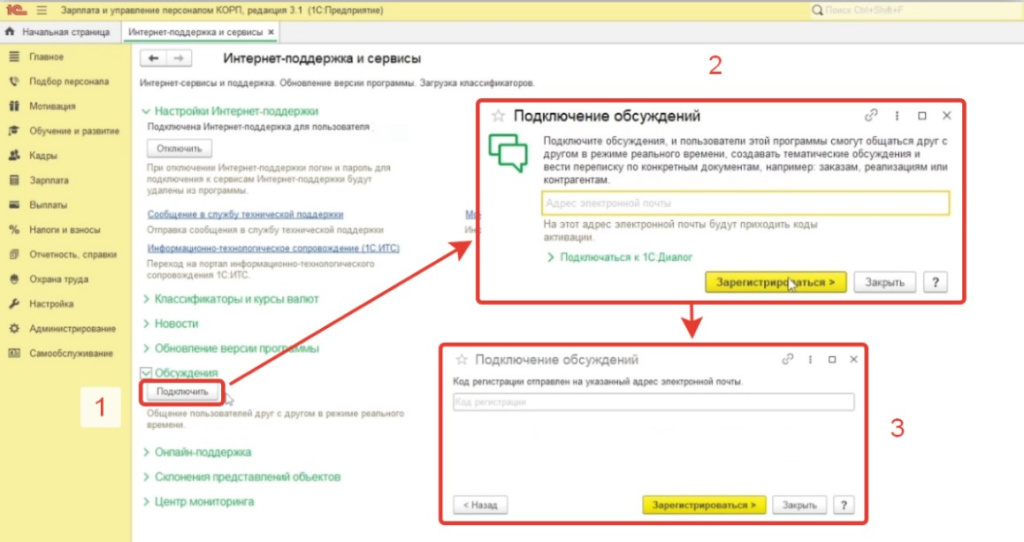Click the Home icon beside Начальная страница
Image resolution: width=1024 pixels, height=542 pixels.
[11, 32]
